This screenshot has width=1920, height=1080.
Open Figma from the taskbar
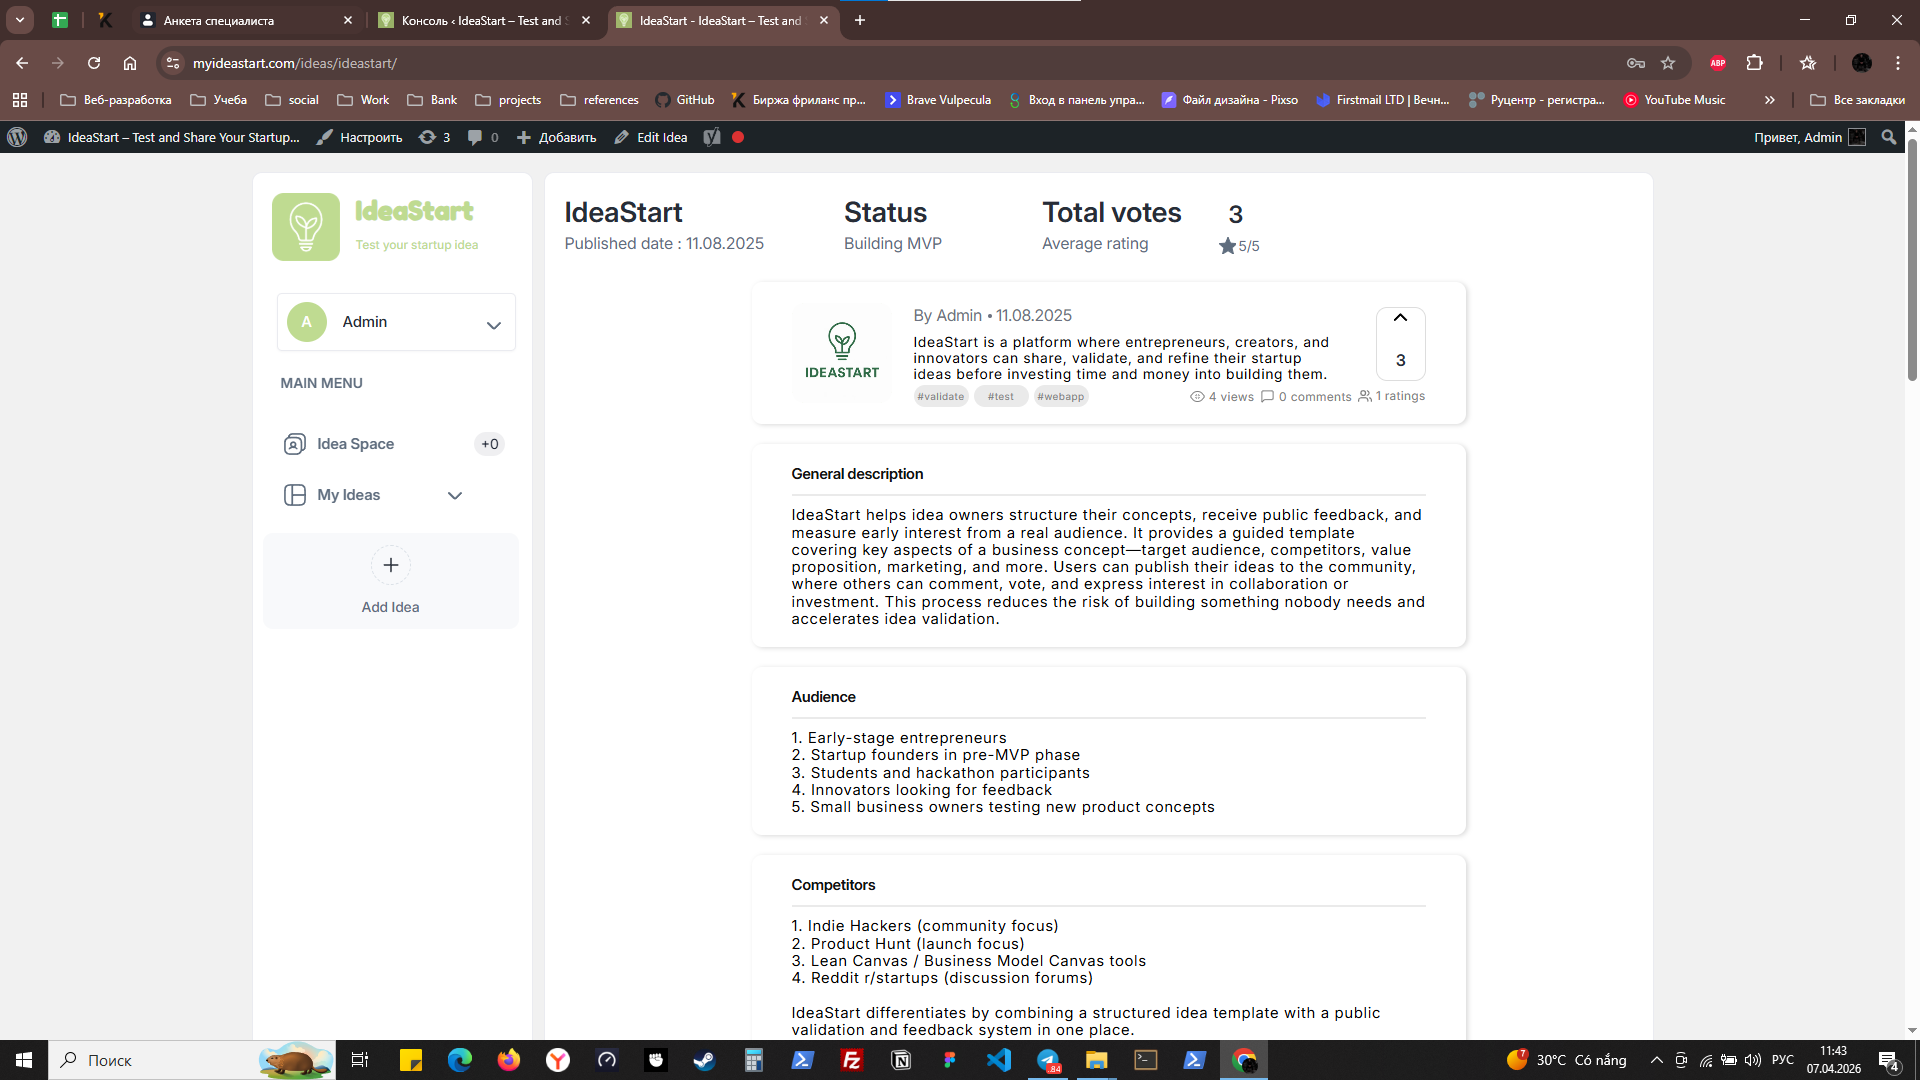click(x=949, y=1060)
